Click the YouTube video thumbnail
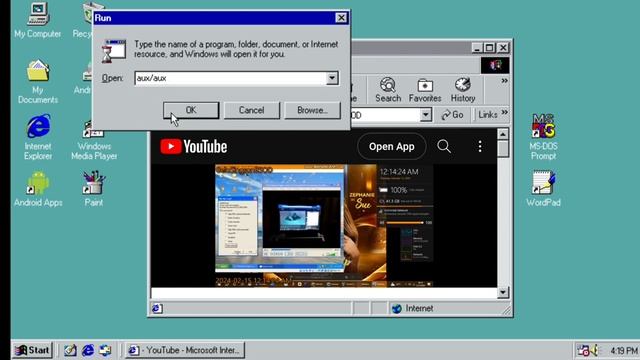Screen dimensions: 640x360 point(324,225)
